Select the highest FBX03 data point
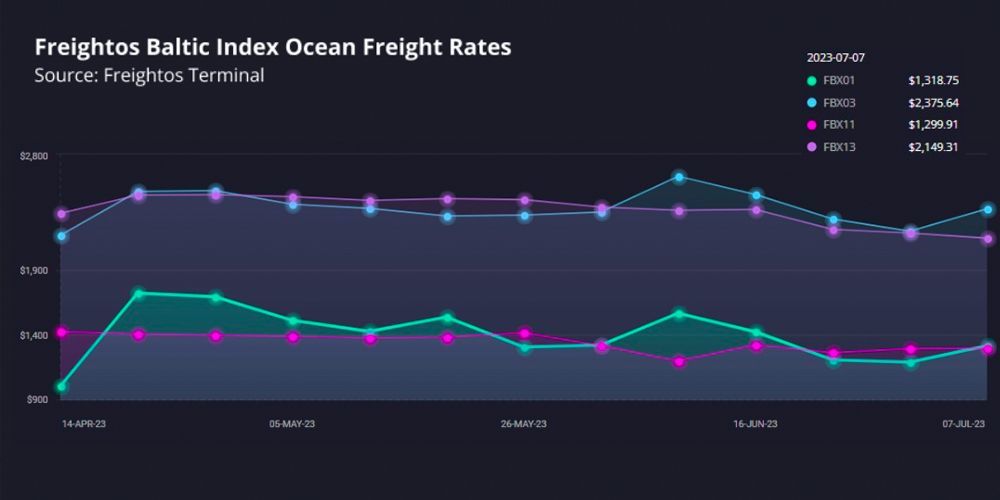 tap(679, 177)
